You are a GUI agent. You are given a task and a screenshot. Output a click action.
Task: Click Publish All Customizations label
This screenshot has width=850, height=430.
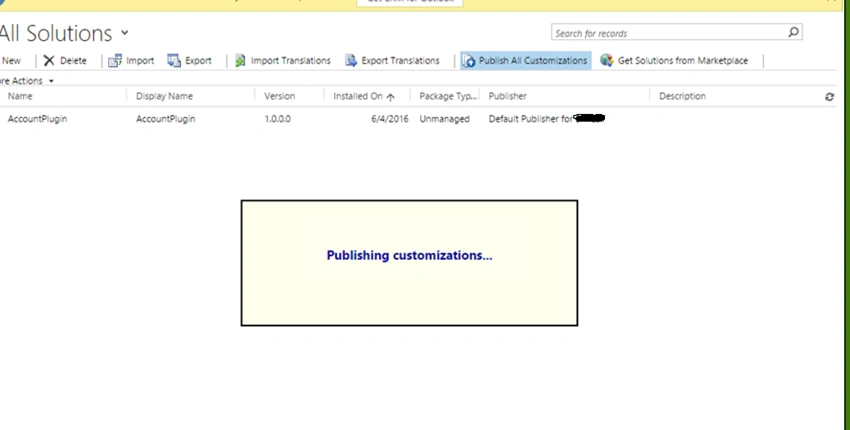(x=533, y=61)
